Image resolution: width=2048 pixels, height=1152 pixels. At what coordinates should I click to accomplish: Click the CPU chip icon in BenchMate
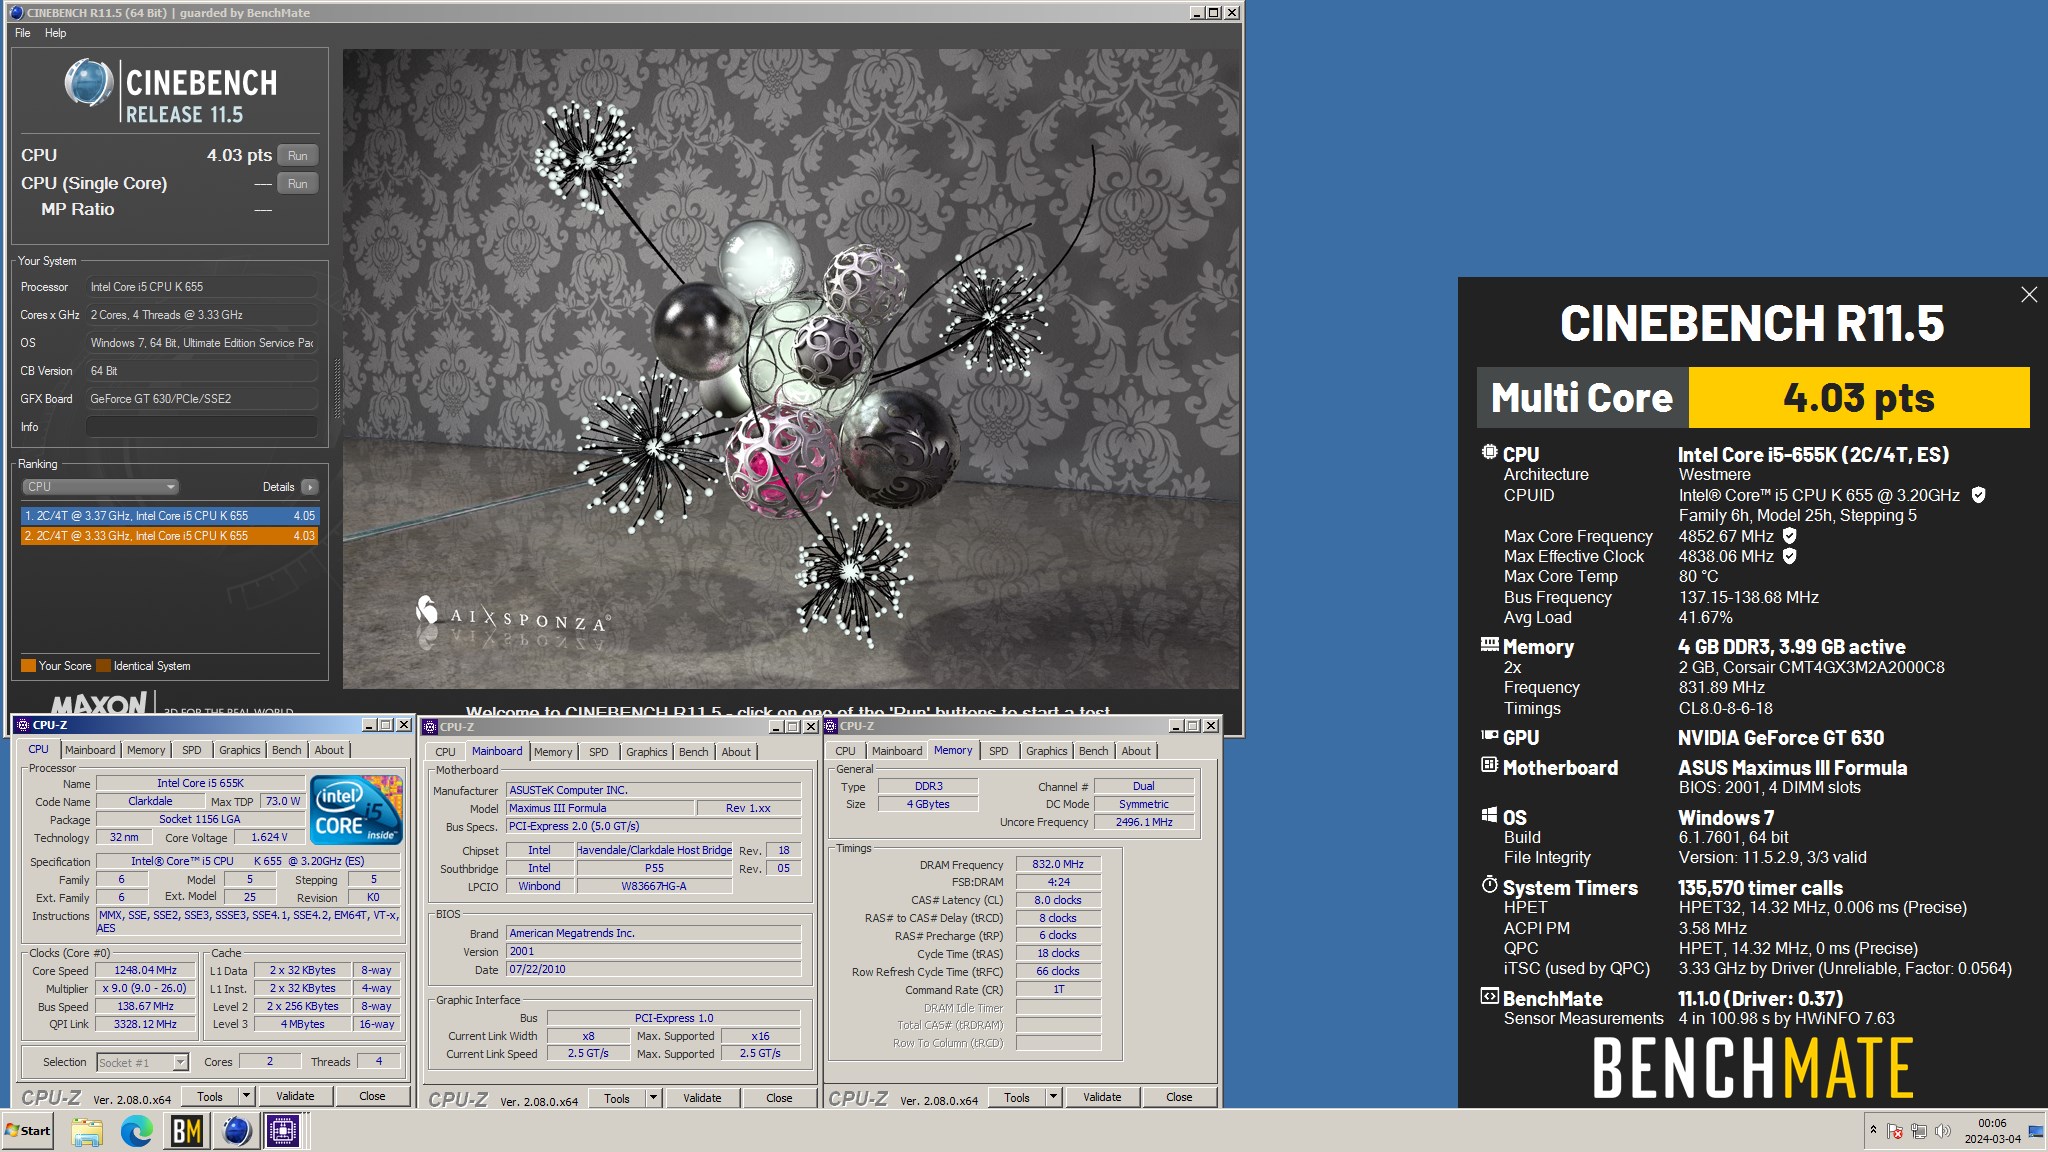click(1489, 452)
